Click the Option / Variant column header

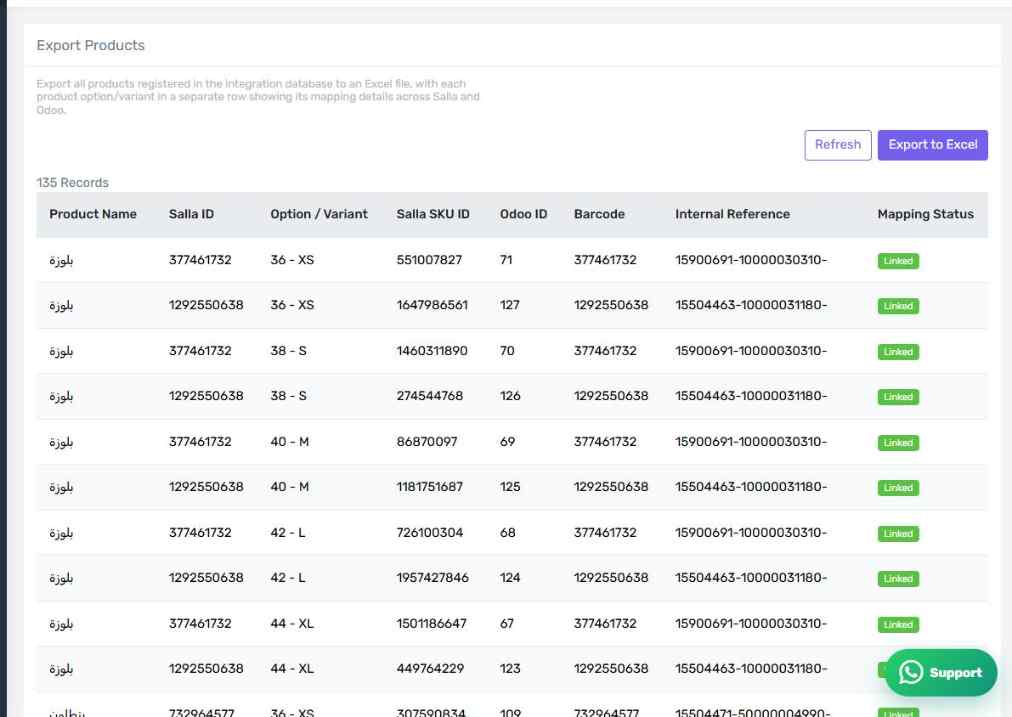319,214
